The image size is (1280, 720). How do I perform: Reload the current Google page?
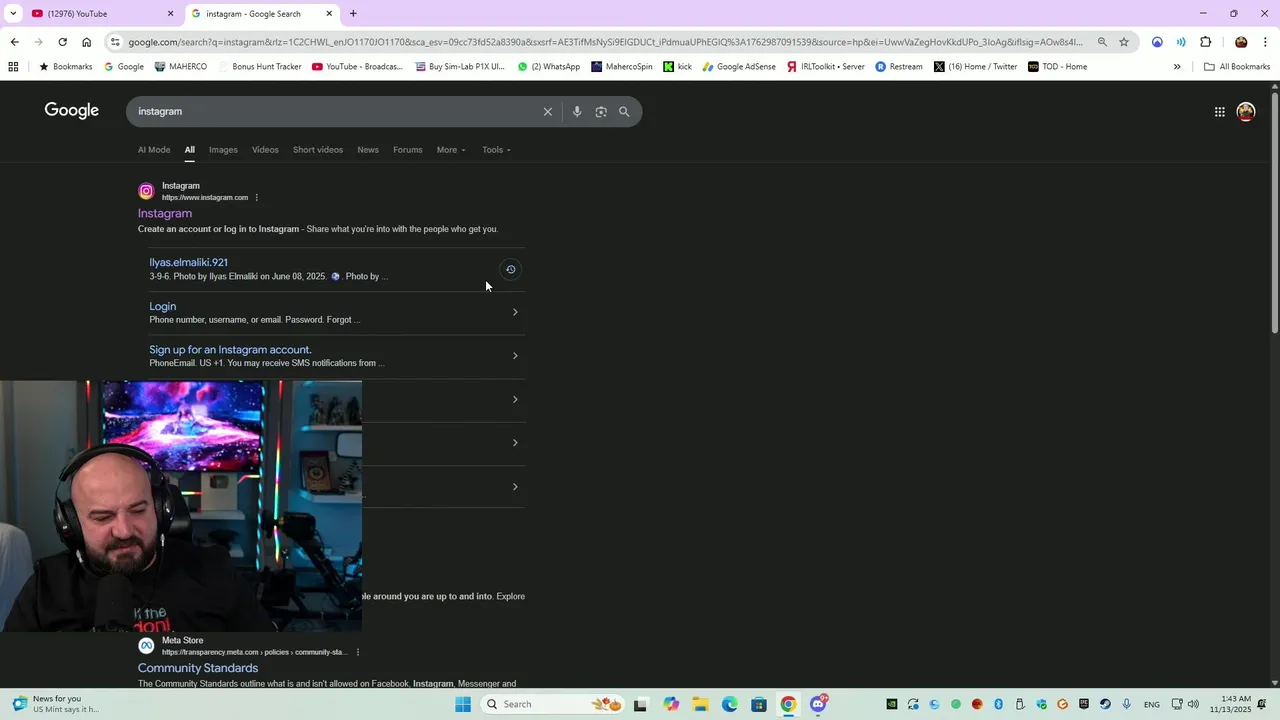(x=62, y=42)
